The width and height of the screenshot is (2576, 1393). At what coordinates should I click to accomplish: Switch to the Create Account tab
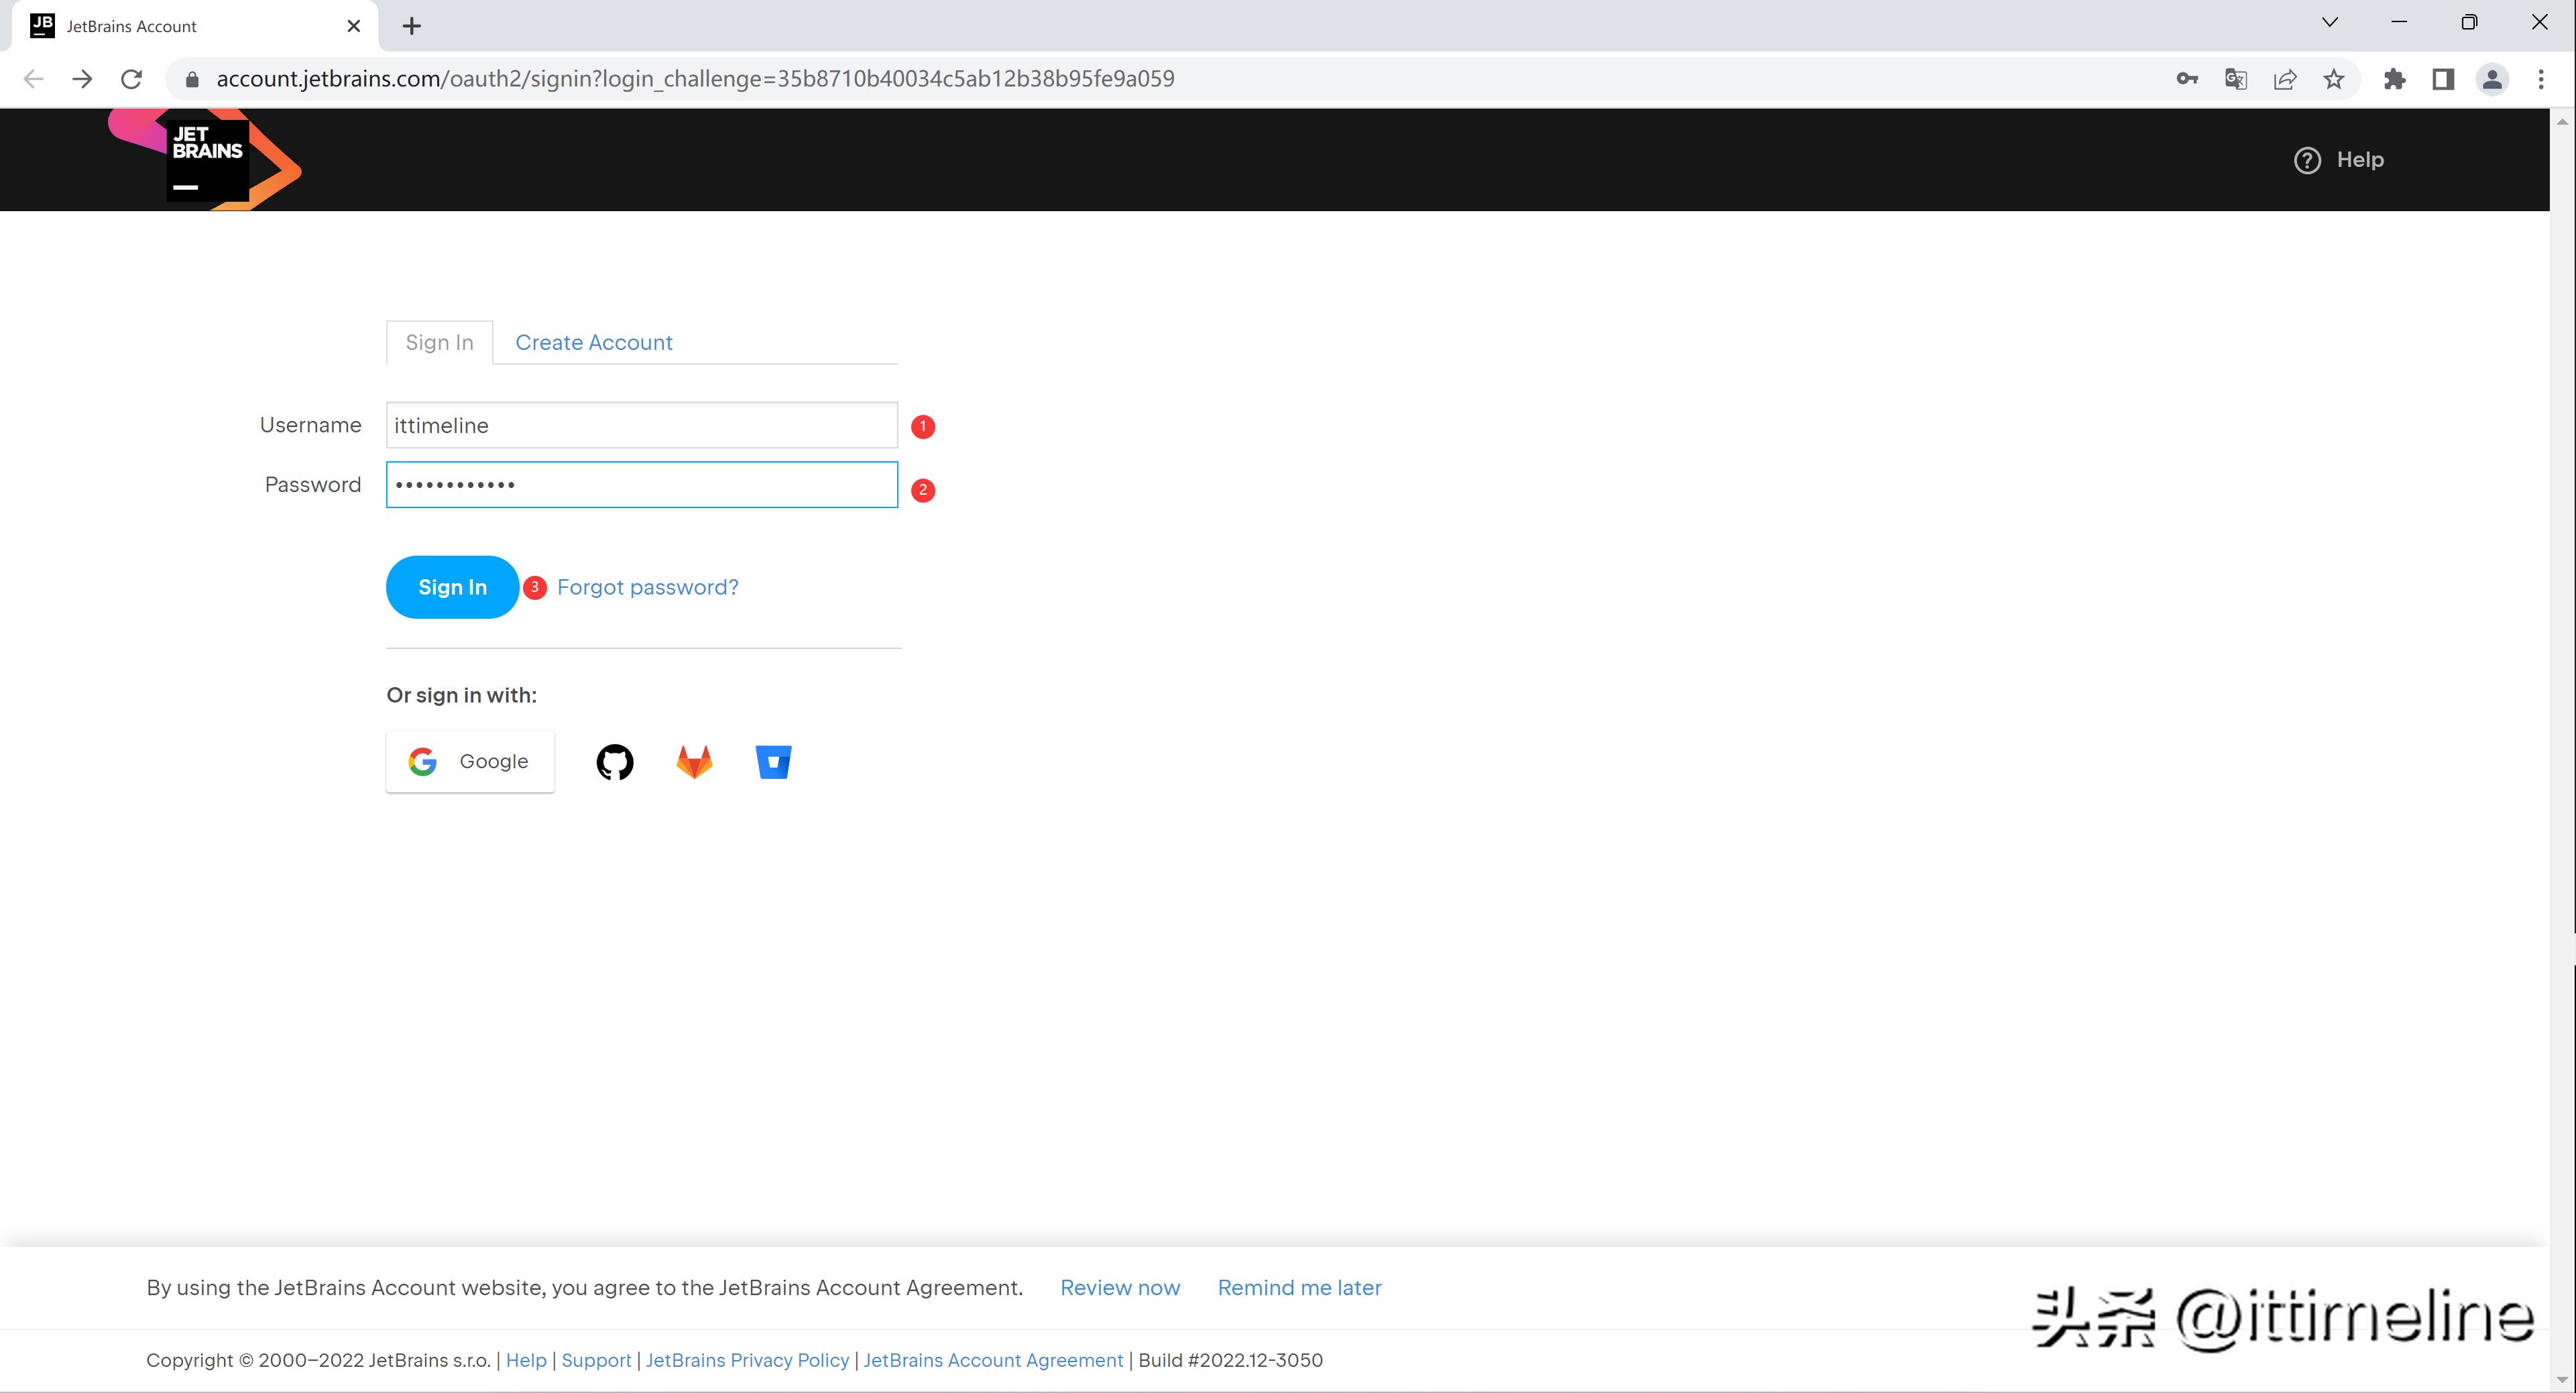[594, 342]
